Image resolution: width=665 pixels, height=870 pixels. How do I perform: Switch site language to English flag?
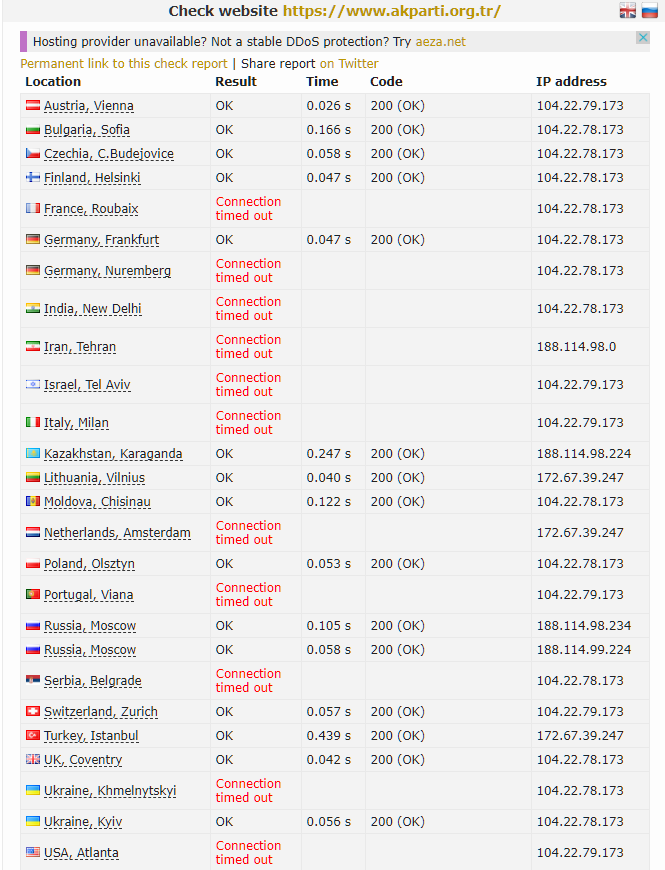627,11
